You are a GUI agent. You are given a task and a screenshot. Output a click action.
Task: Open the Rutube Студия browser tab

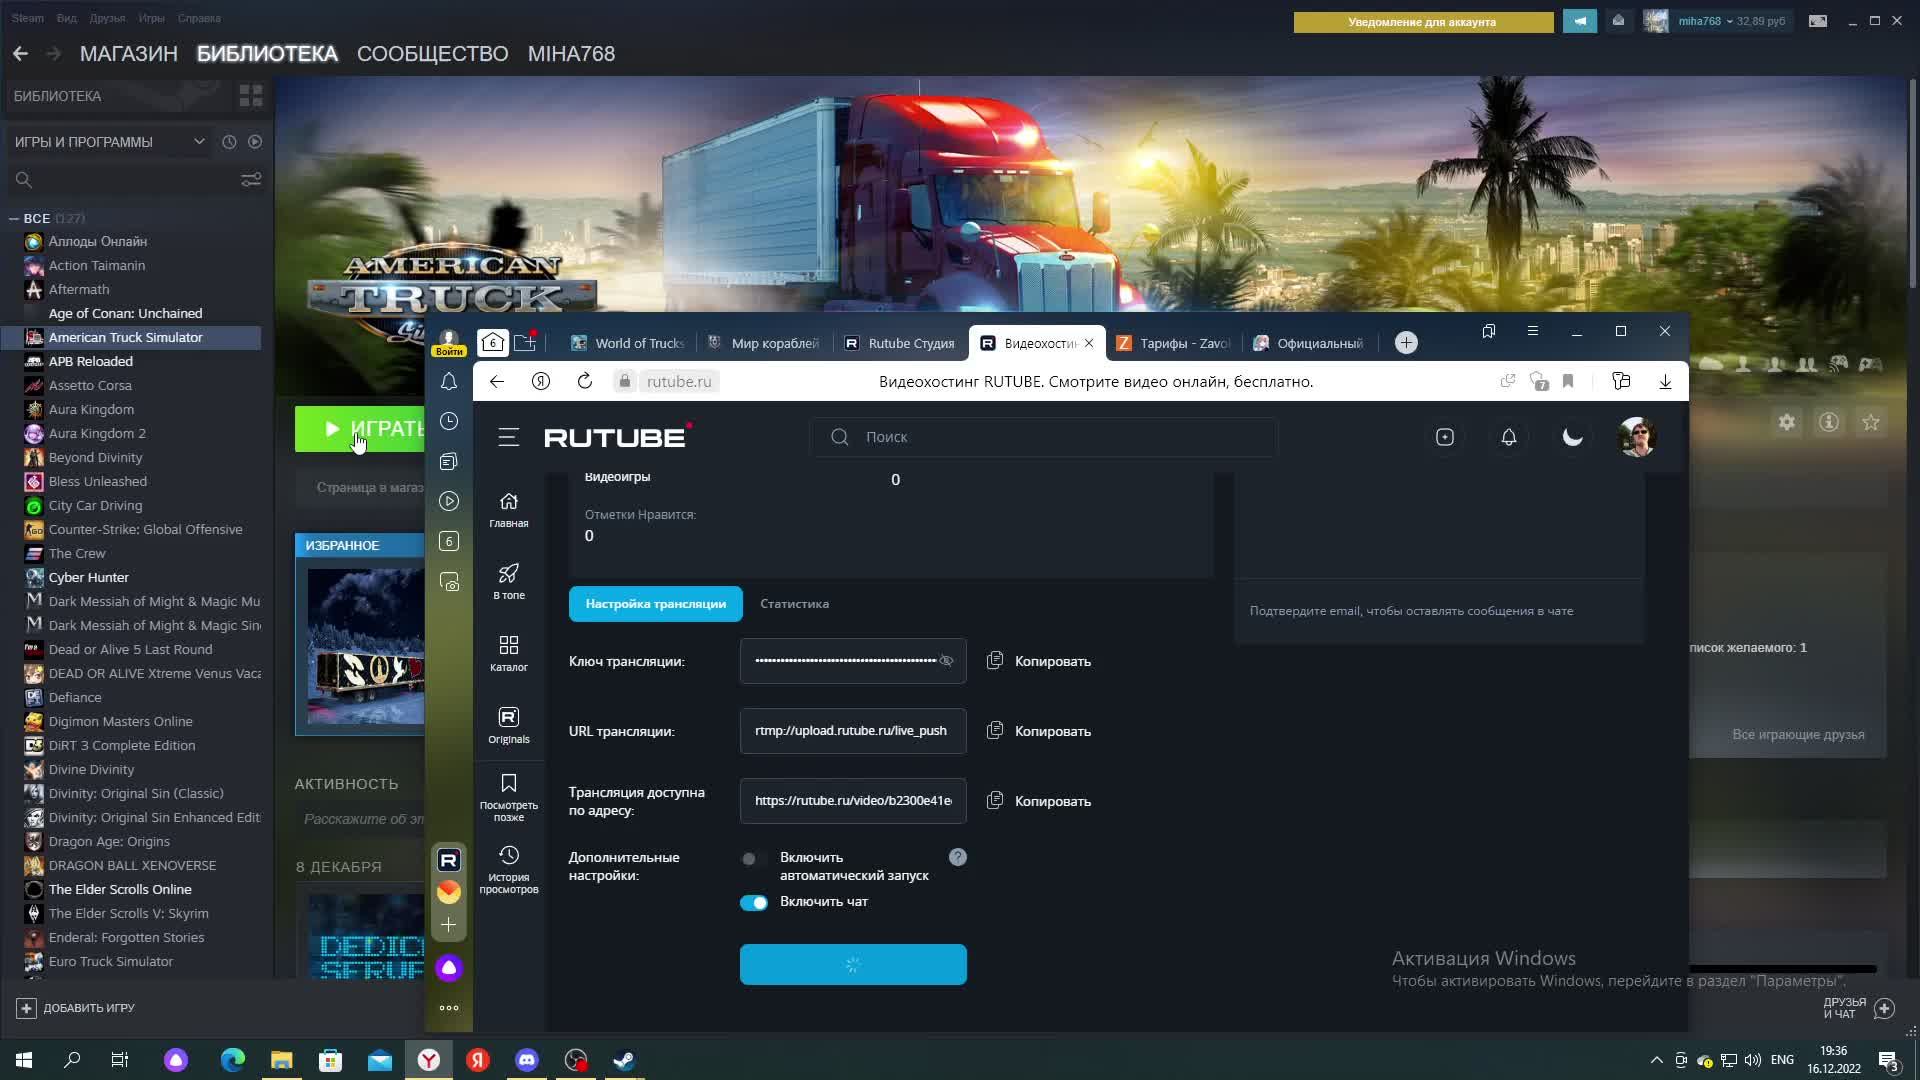tap(900, 343)
